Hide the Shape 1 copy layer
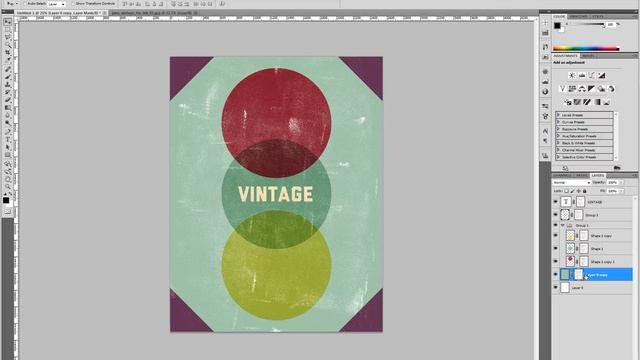This screenshot has height=360, width=640. pyautogui.click(x=556, y=236)
